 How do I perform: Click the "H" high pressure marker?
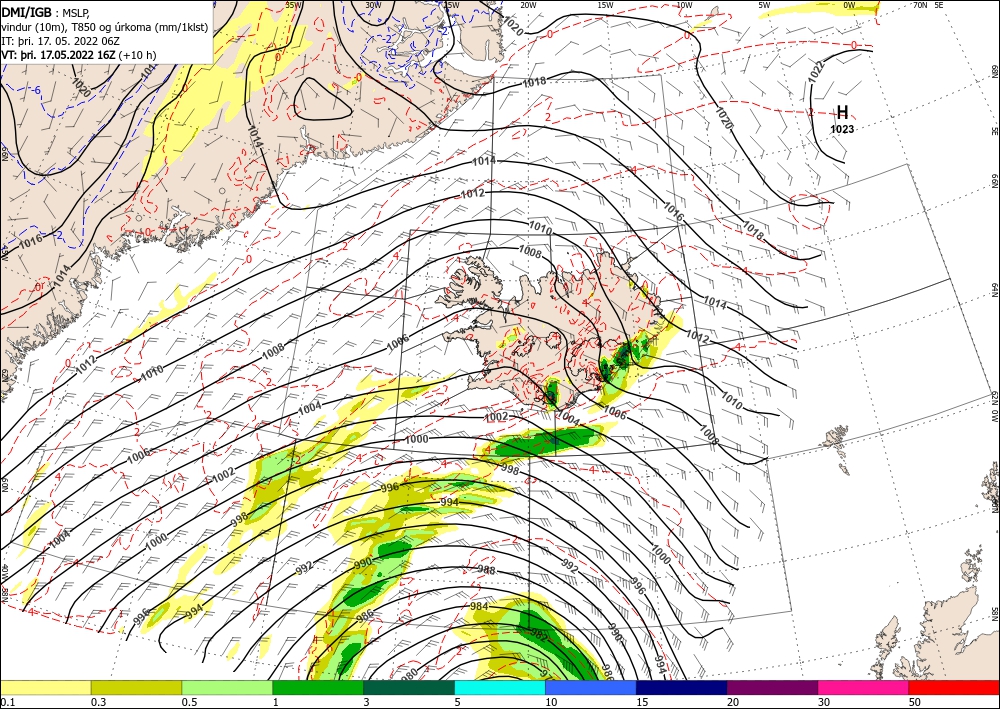(842, 113)
